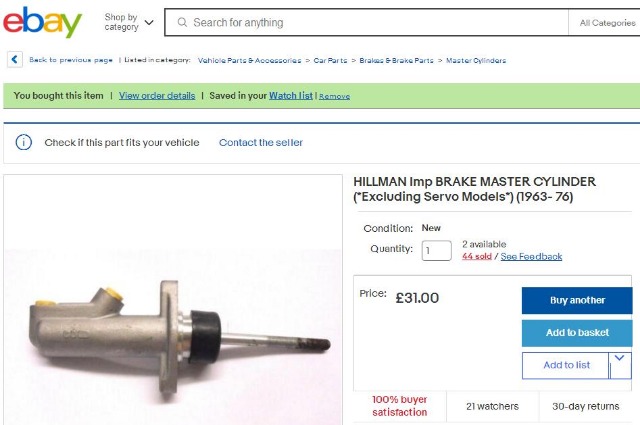Click the search magnifier icon
Image resolution: width=640 pixels, height=425 pixels.
182,22
